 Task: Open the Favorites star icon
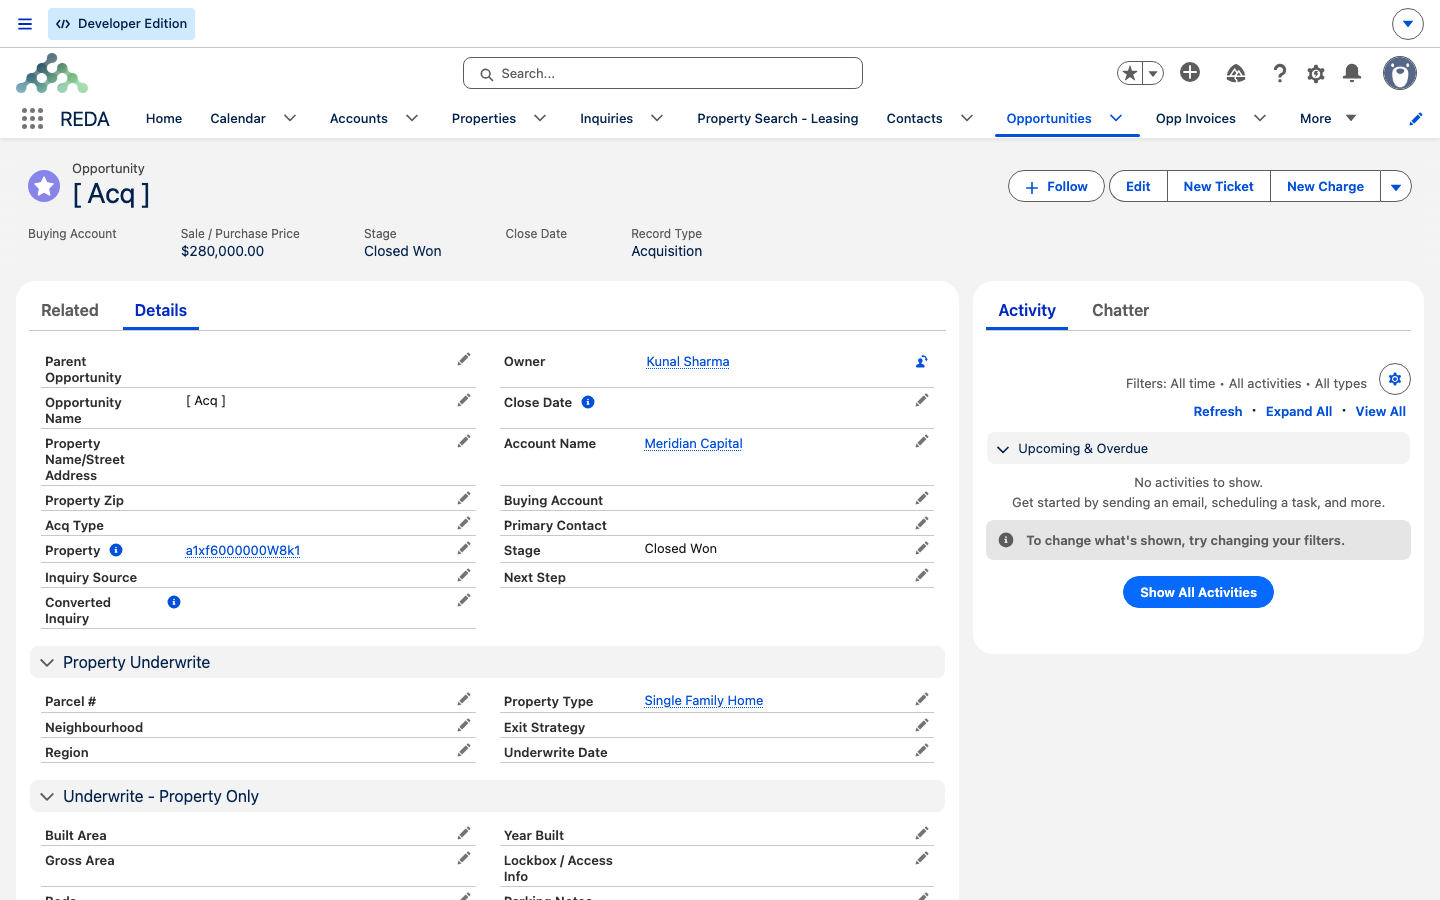coord(1130,73)
